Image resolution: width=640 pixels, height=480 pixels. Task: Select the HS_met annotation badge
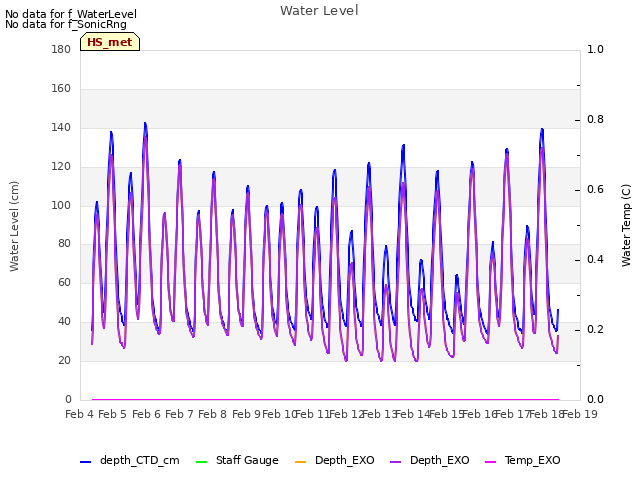(x=110, y=42)
